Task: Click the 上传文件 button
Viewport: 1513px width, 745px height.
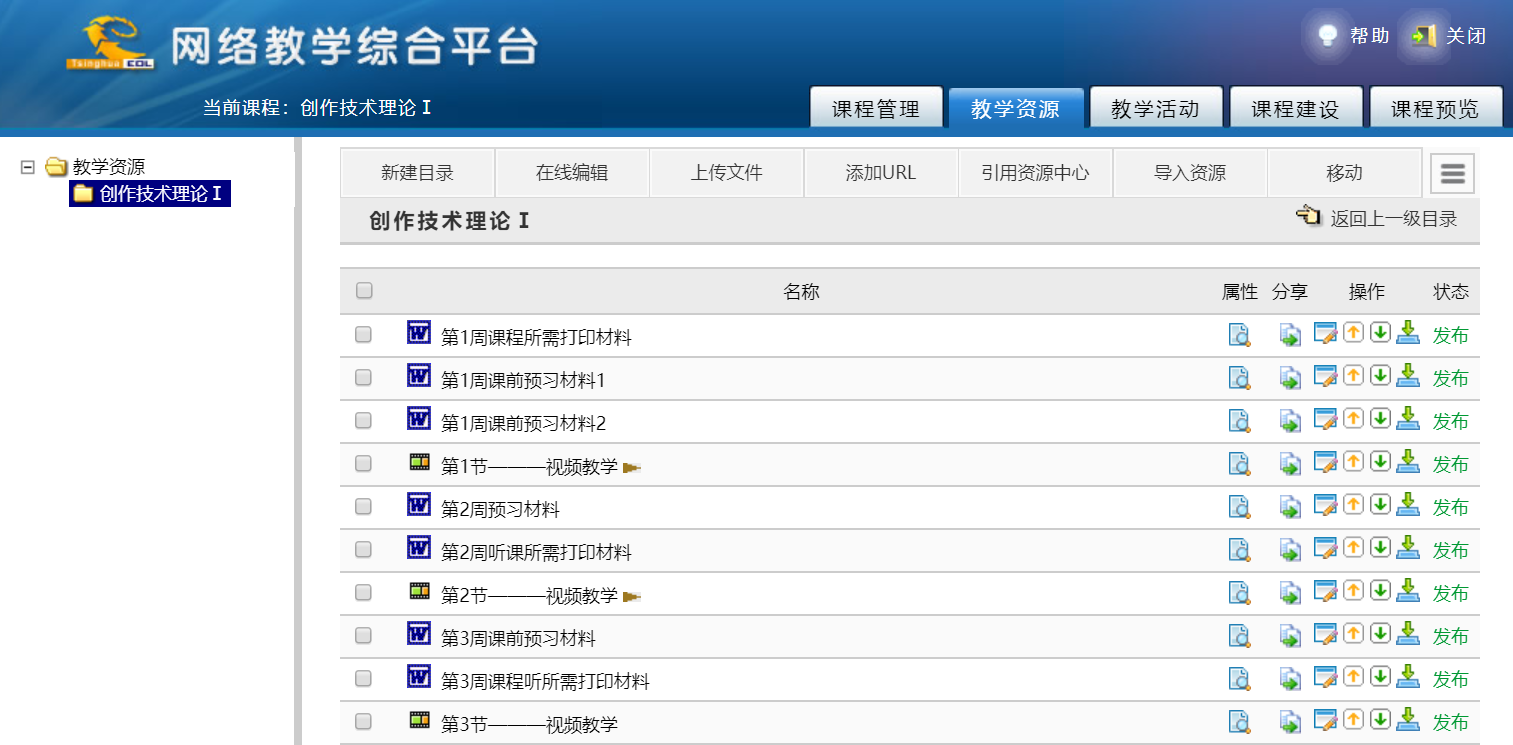Action: click(726, 173)
